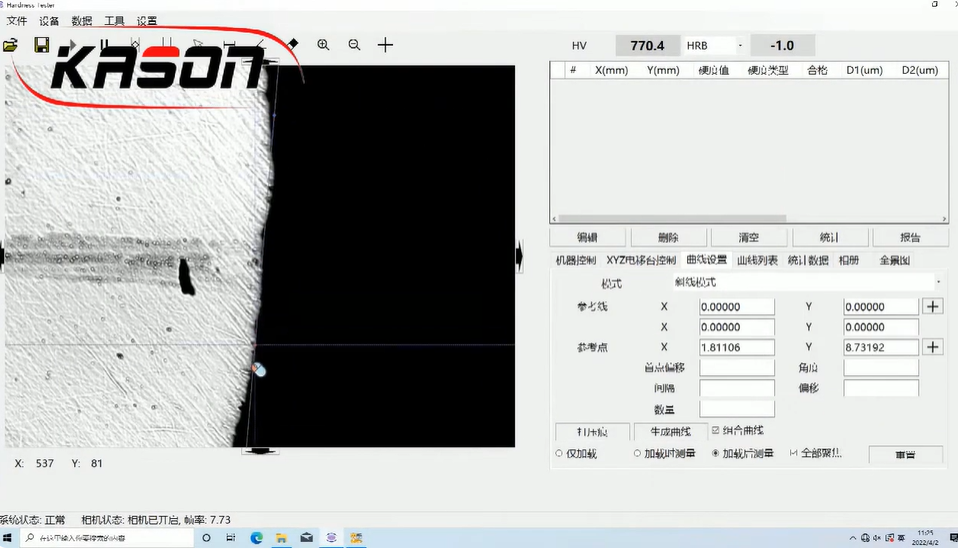Viewport: 958px width, 549px height.
Task: Select the eraser tool in the toolbar
Action: coord(292,45)
